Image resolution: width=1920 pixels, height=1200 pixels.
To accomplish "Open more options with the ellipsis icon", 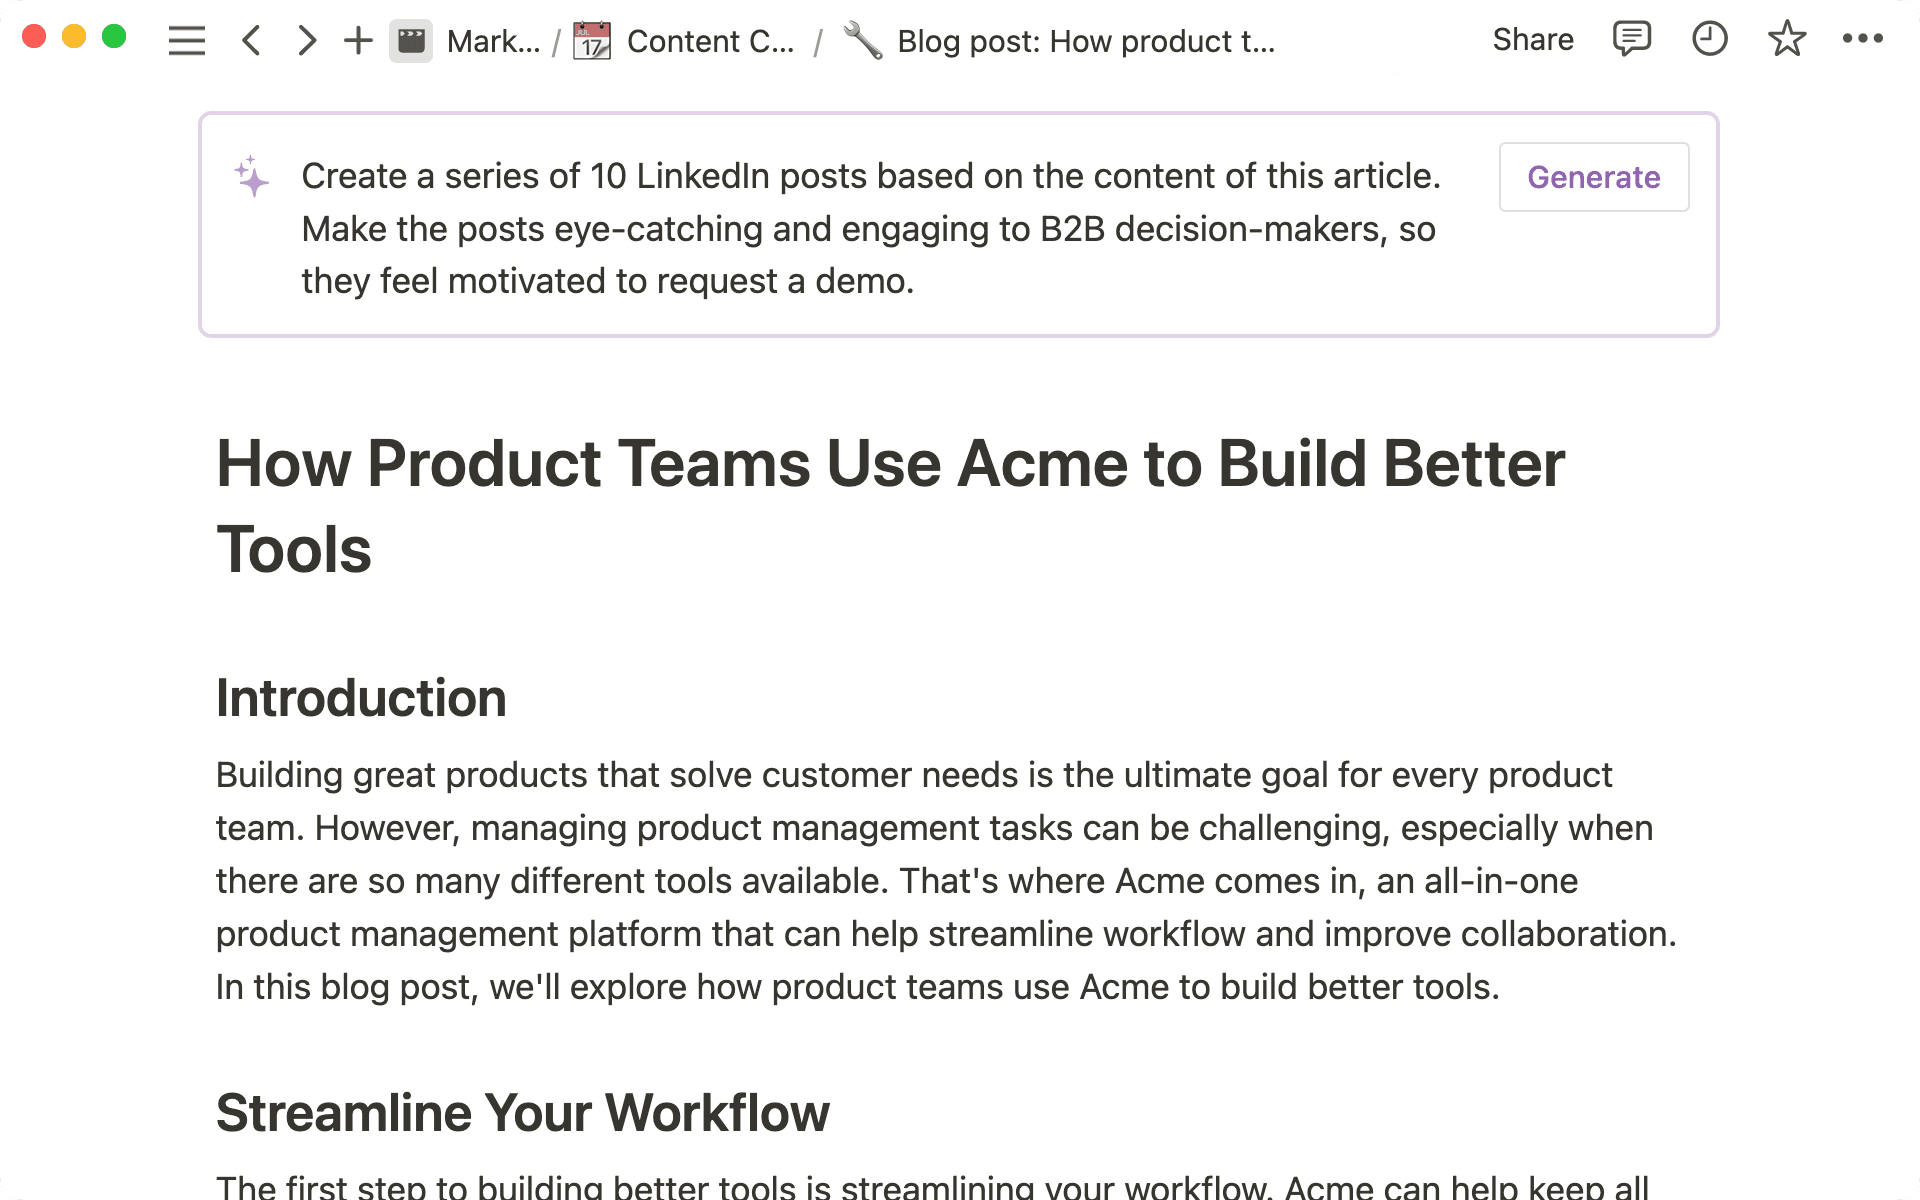I will [x=1862, y=39].
